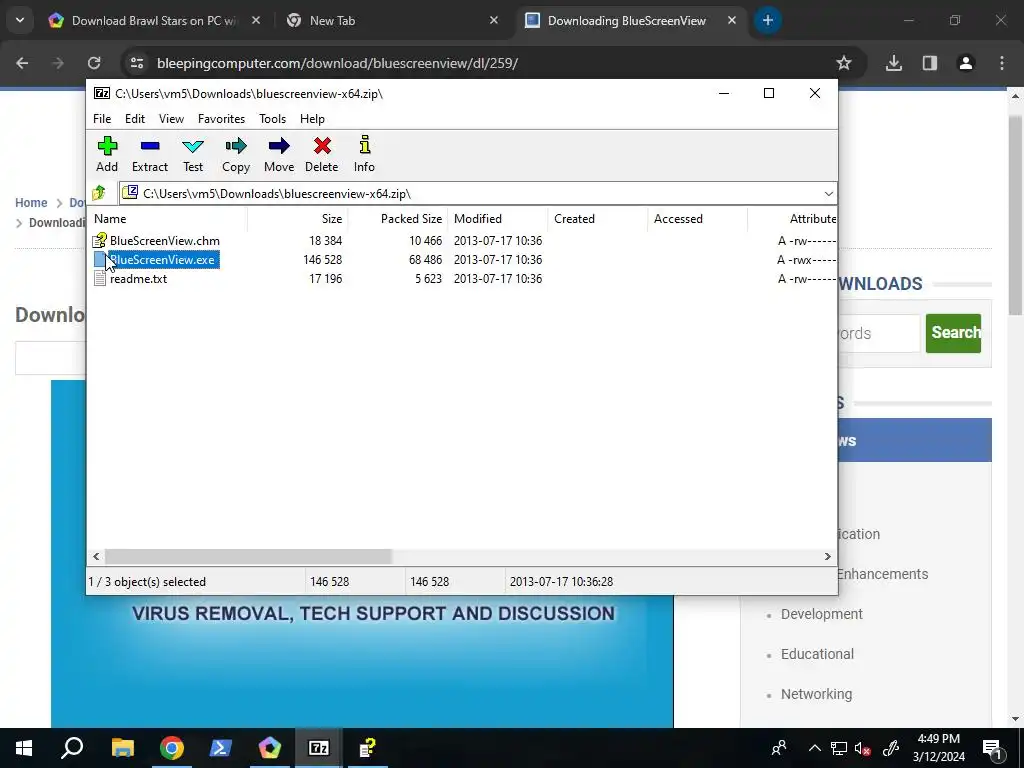Open the notification center icon
This screenshot has width=1024, height=768.
[x=992, y=748]
